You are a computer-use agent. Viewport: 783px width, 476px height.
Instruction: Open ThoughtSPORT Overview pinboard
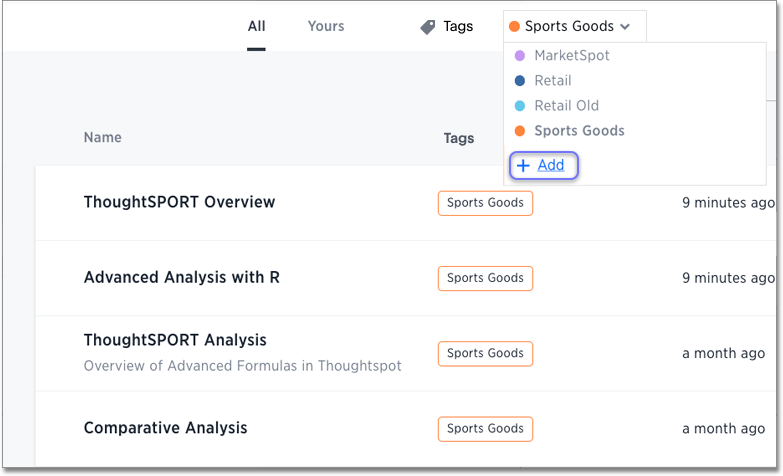point(179,202)
